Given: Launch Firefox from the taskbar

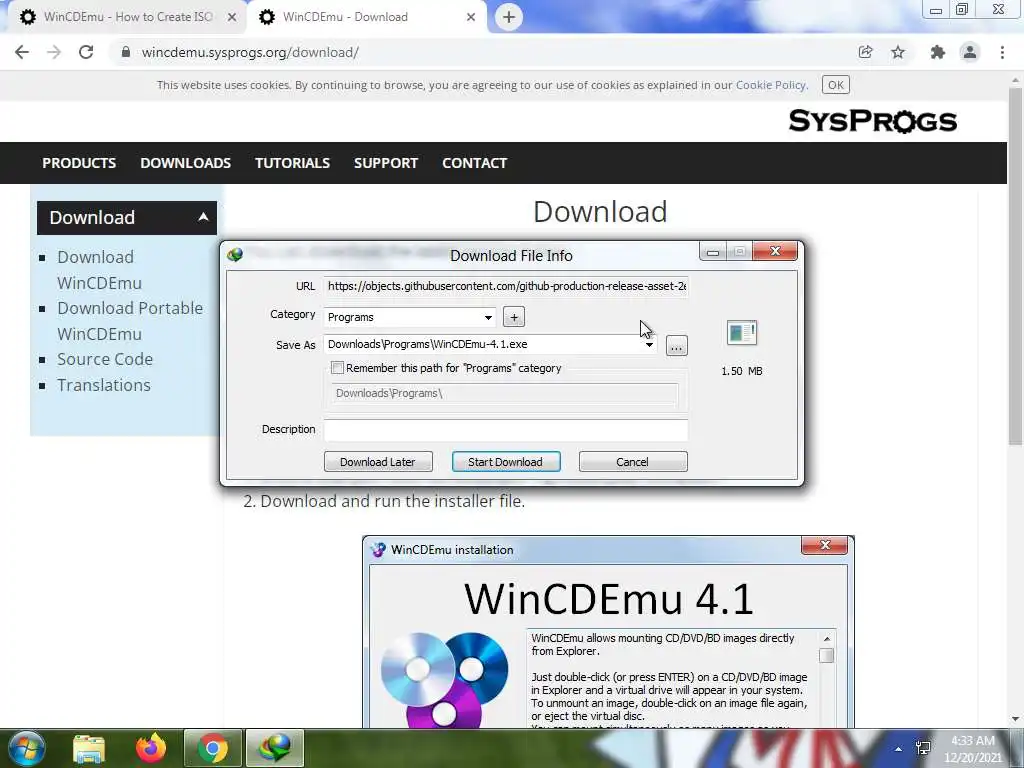Looking at the screenshot, I should click(151, 748).
